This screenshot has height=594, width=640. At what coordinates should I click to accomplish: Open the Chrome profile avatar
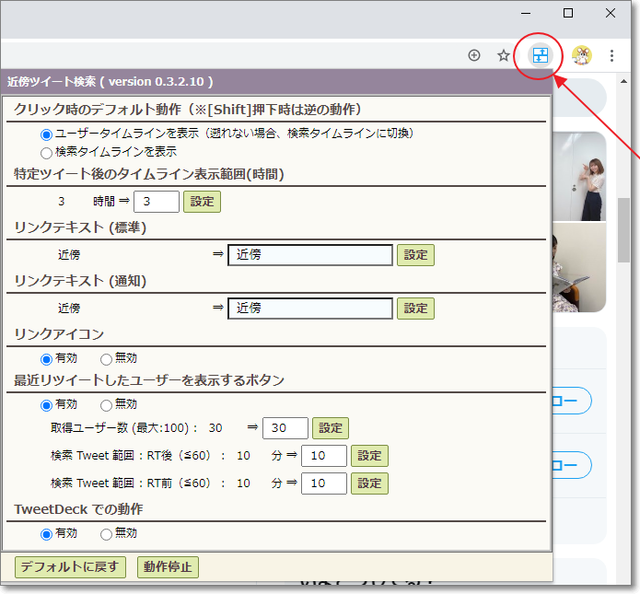coord(582,55)
